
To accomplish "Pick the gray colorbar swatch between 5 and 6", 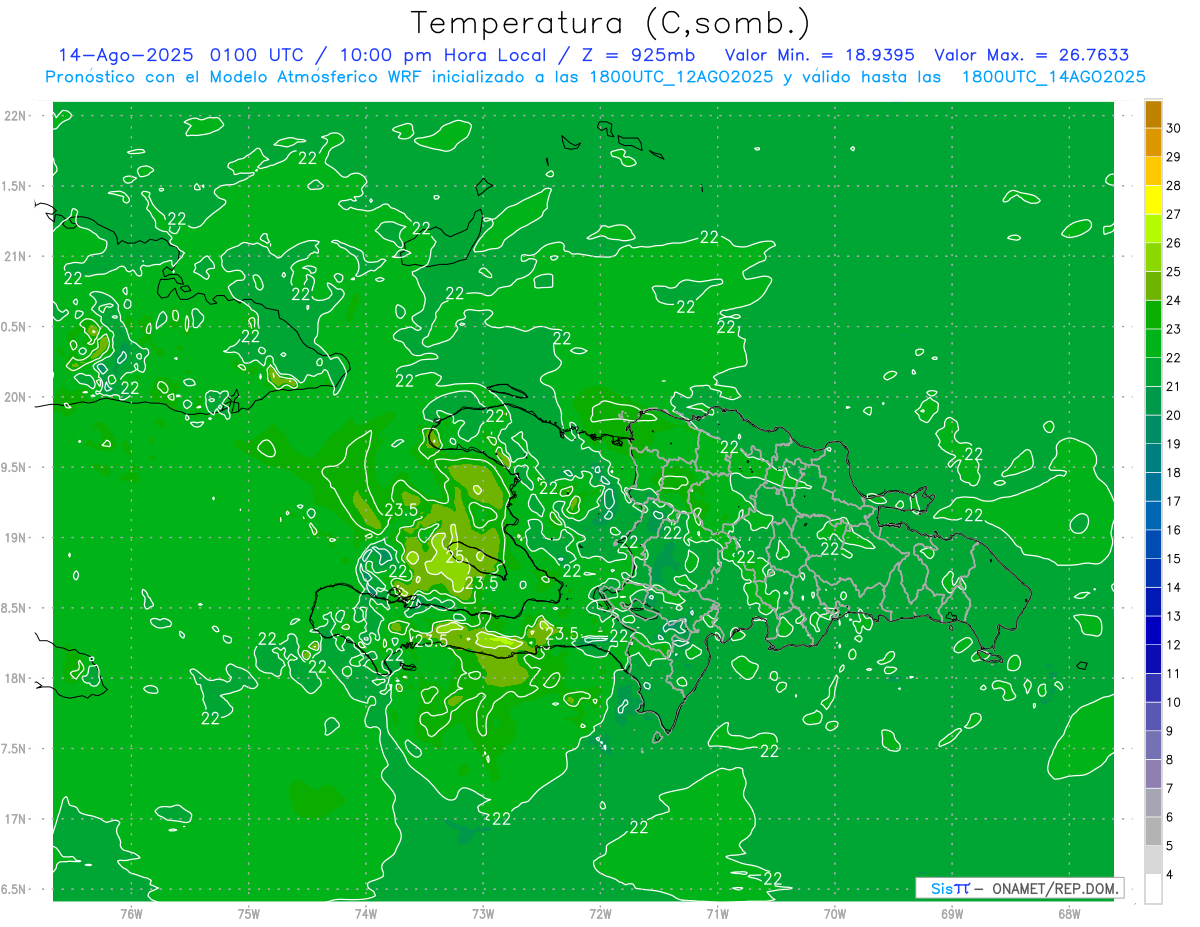I will pos(1153,831).
